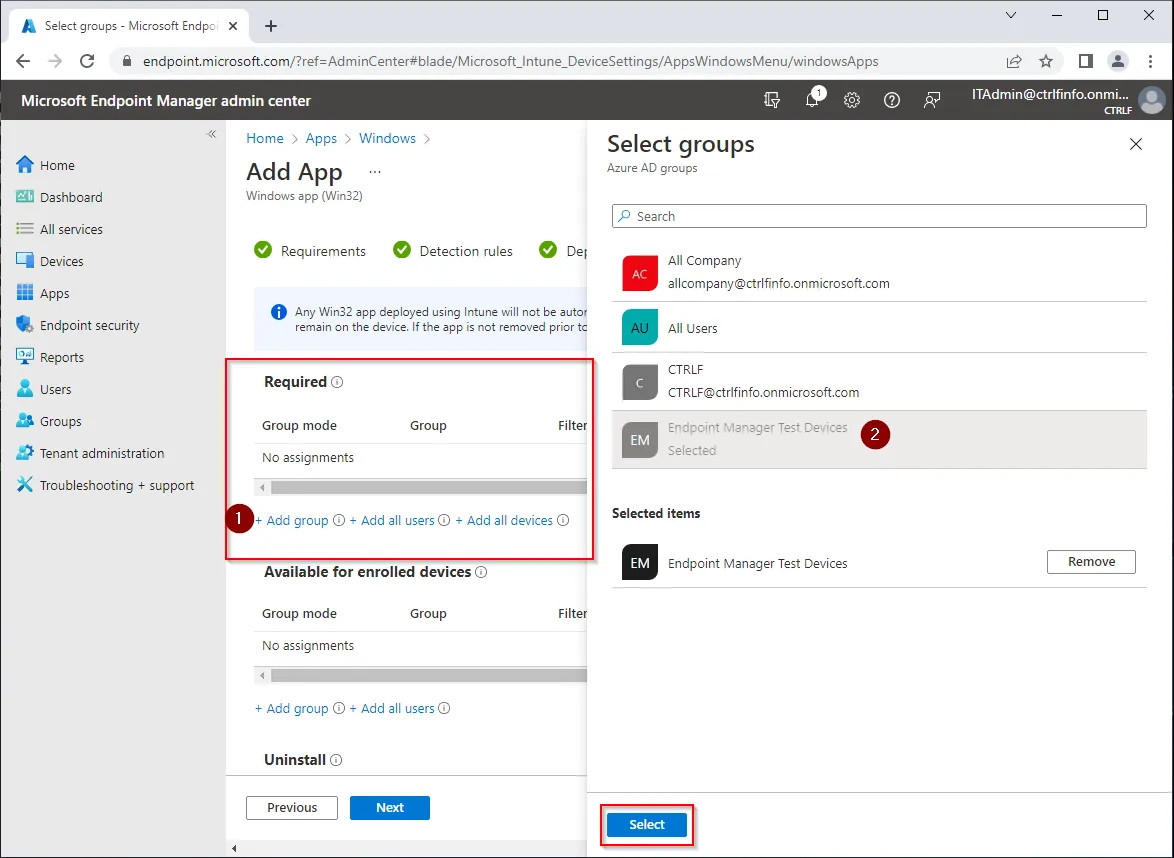Screen dimensions: 1174x858
Task: Close the Select groups browser tab
Action: 233,26
